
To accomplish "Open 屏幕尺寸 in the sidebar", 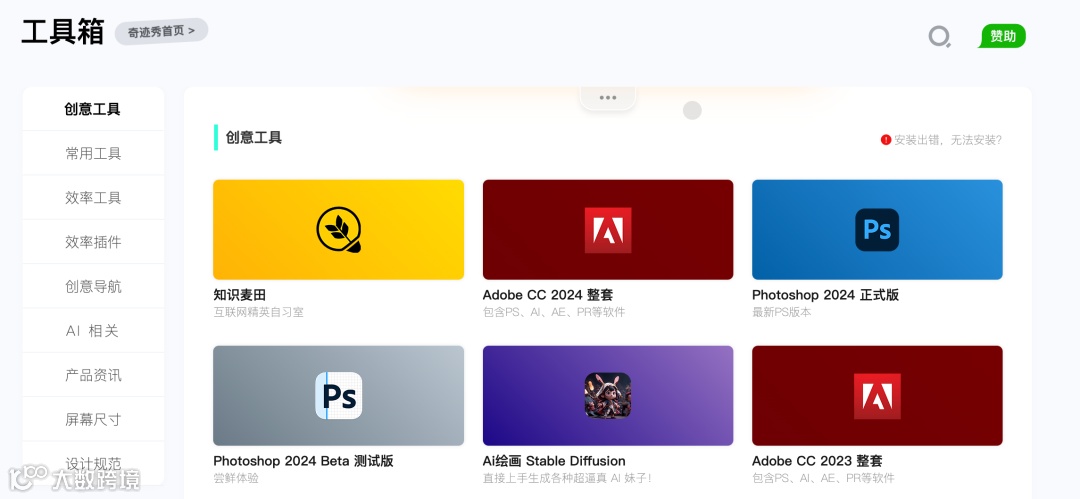I will (93, 419).
